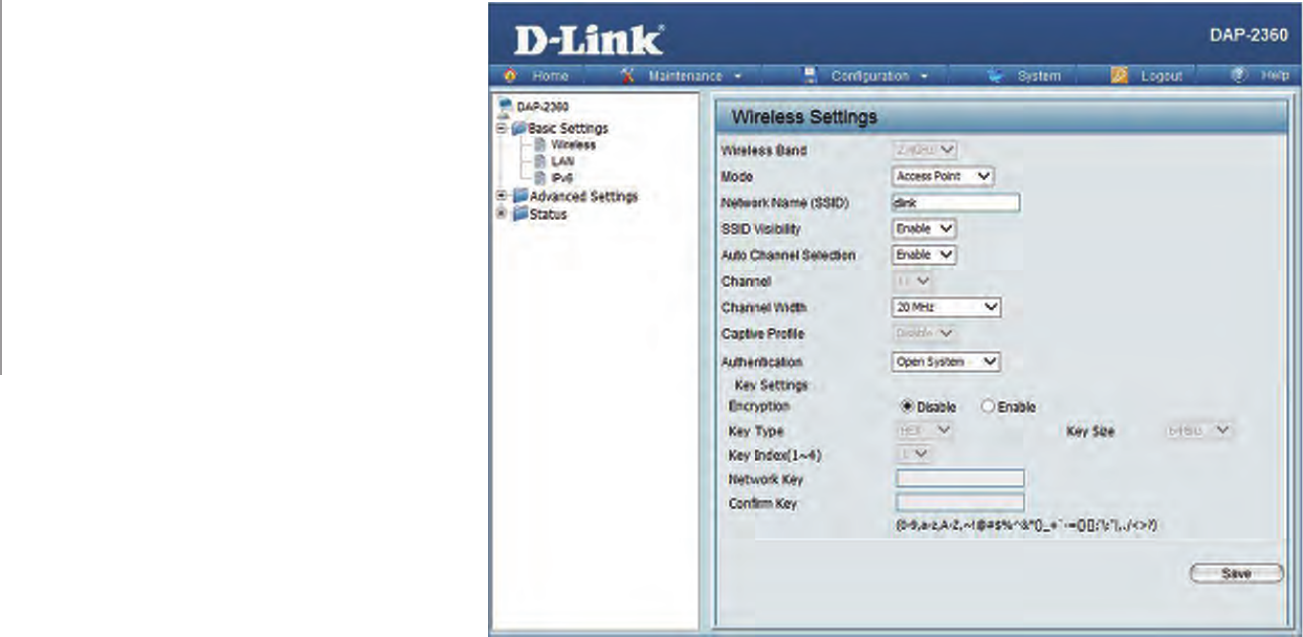Screen dimensions: 1303x637
Task: Click the Key Settings label
Action: coord(771,385)
